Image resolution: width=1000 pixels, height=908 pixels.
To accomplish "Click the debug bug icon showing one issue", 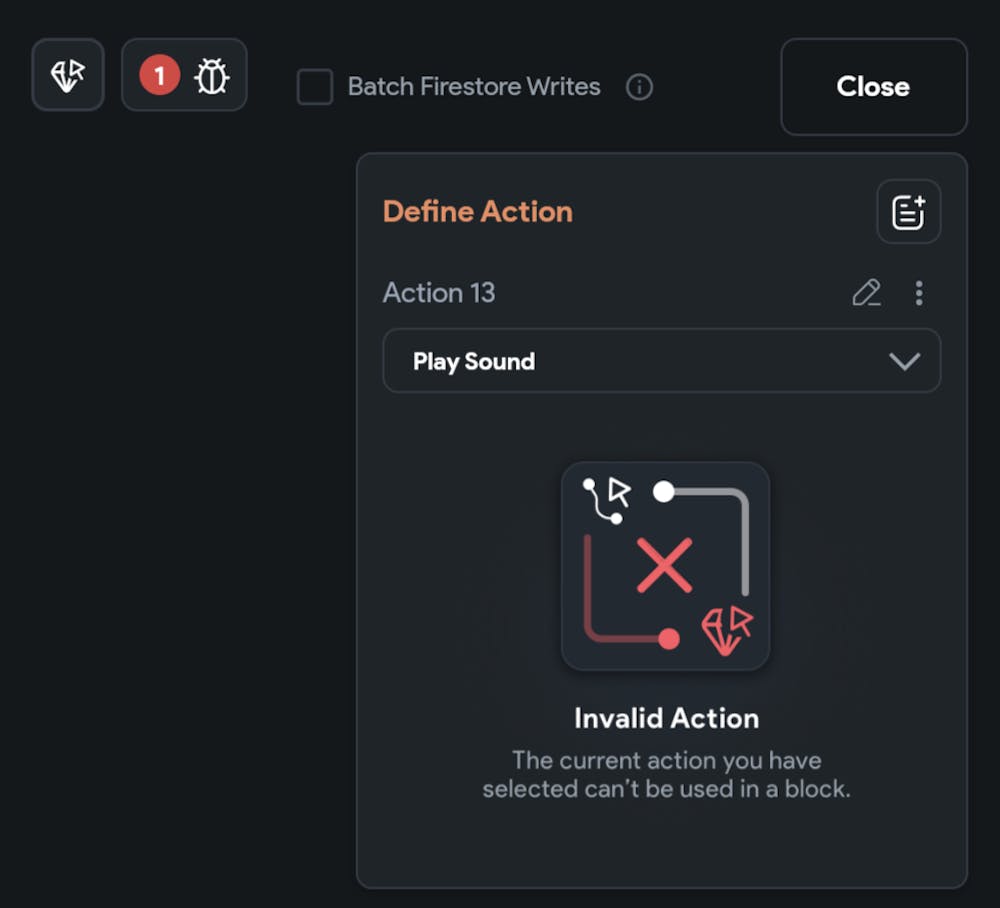I will click(212, 74).
